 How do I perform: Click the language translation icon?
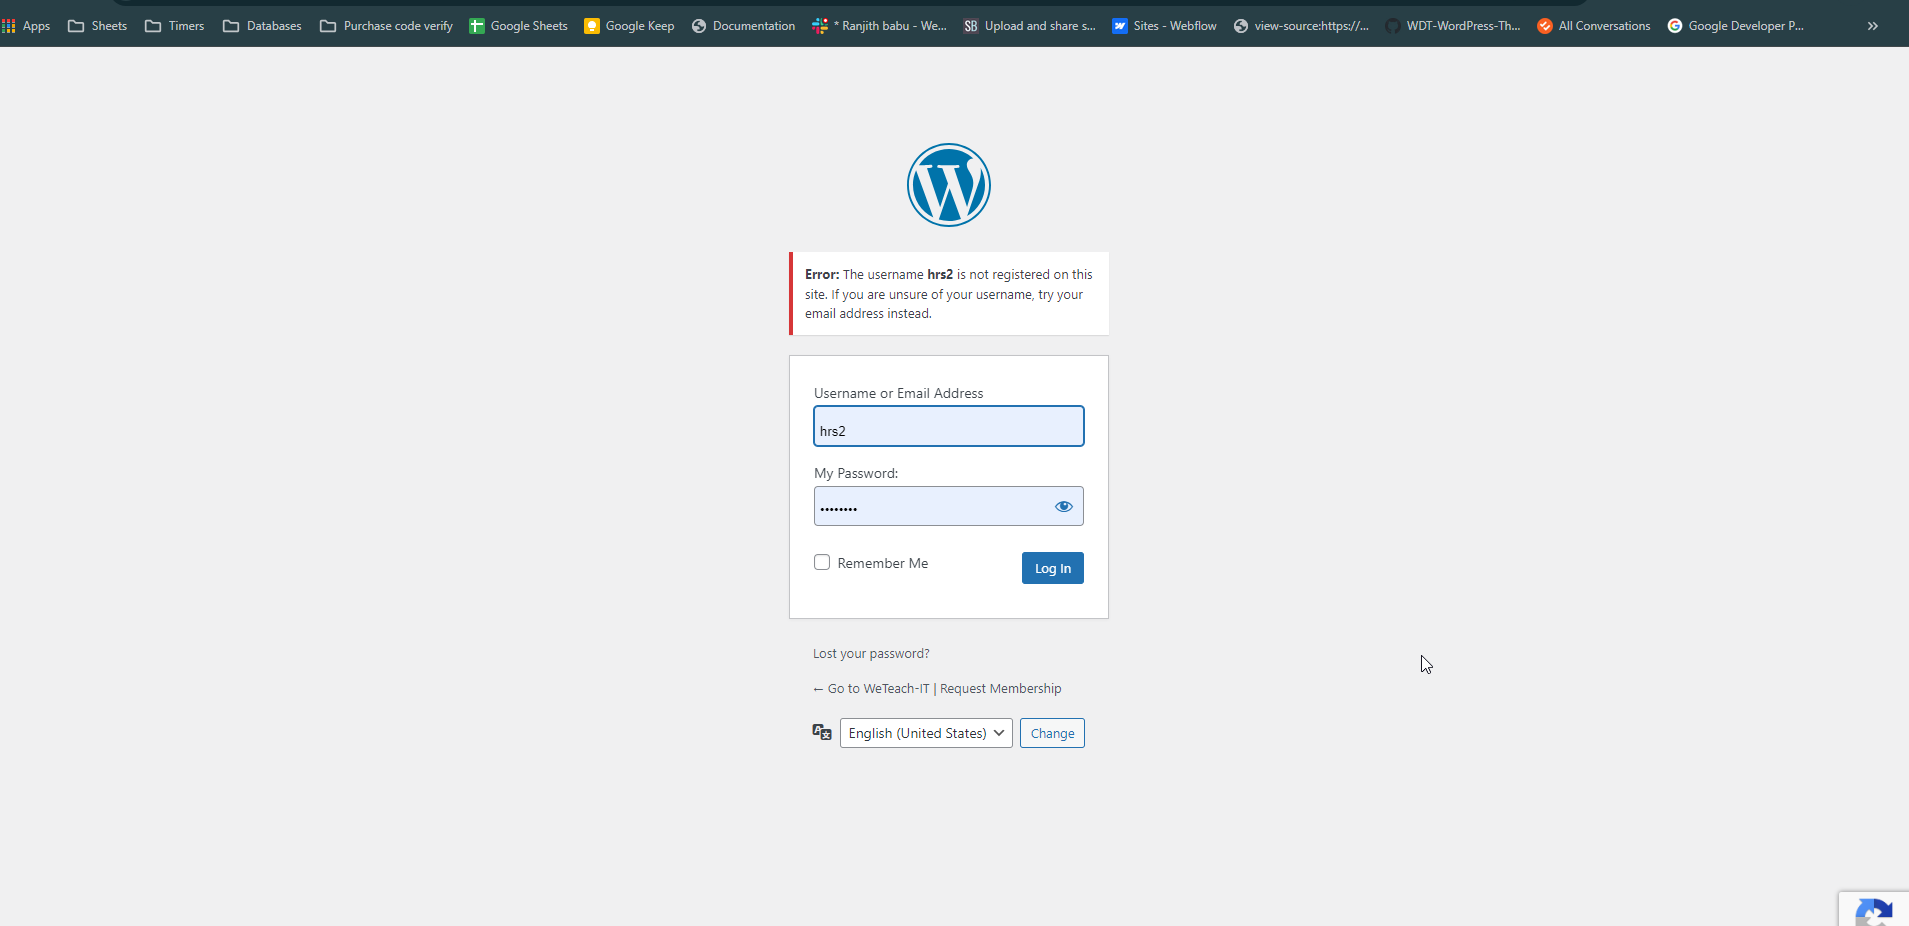coord(822,732)
